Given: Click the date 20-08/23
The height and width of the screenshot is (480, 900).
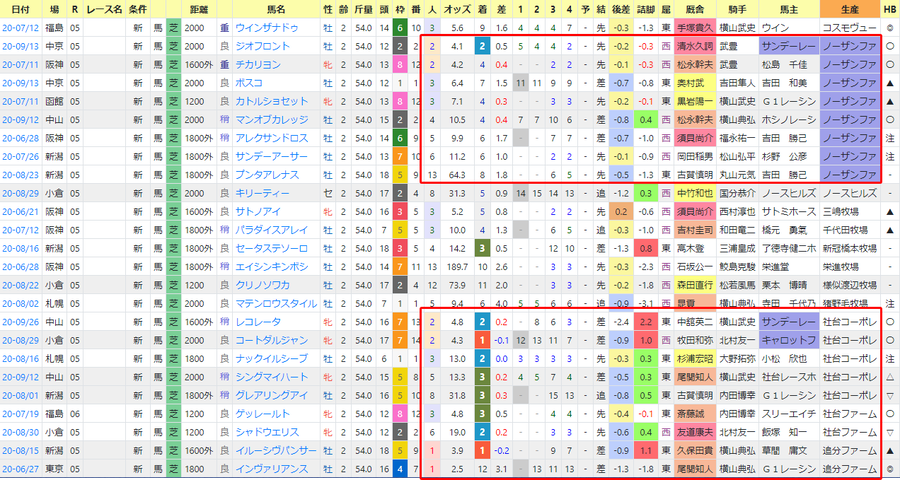Looking at the screenshot, I should [x=20, y=175].
